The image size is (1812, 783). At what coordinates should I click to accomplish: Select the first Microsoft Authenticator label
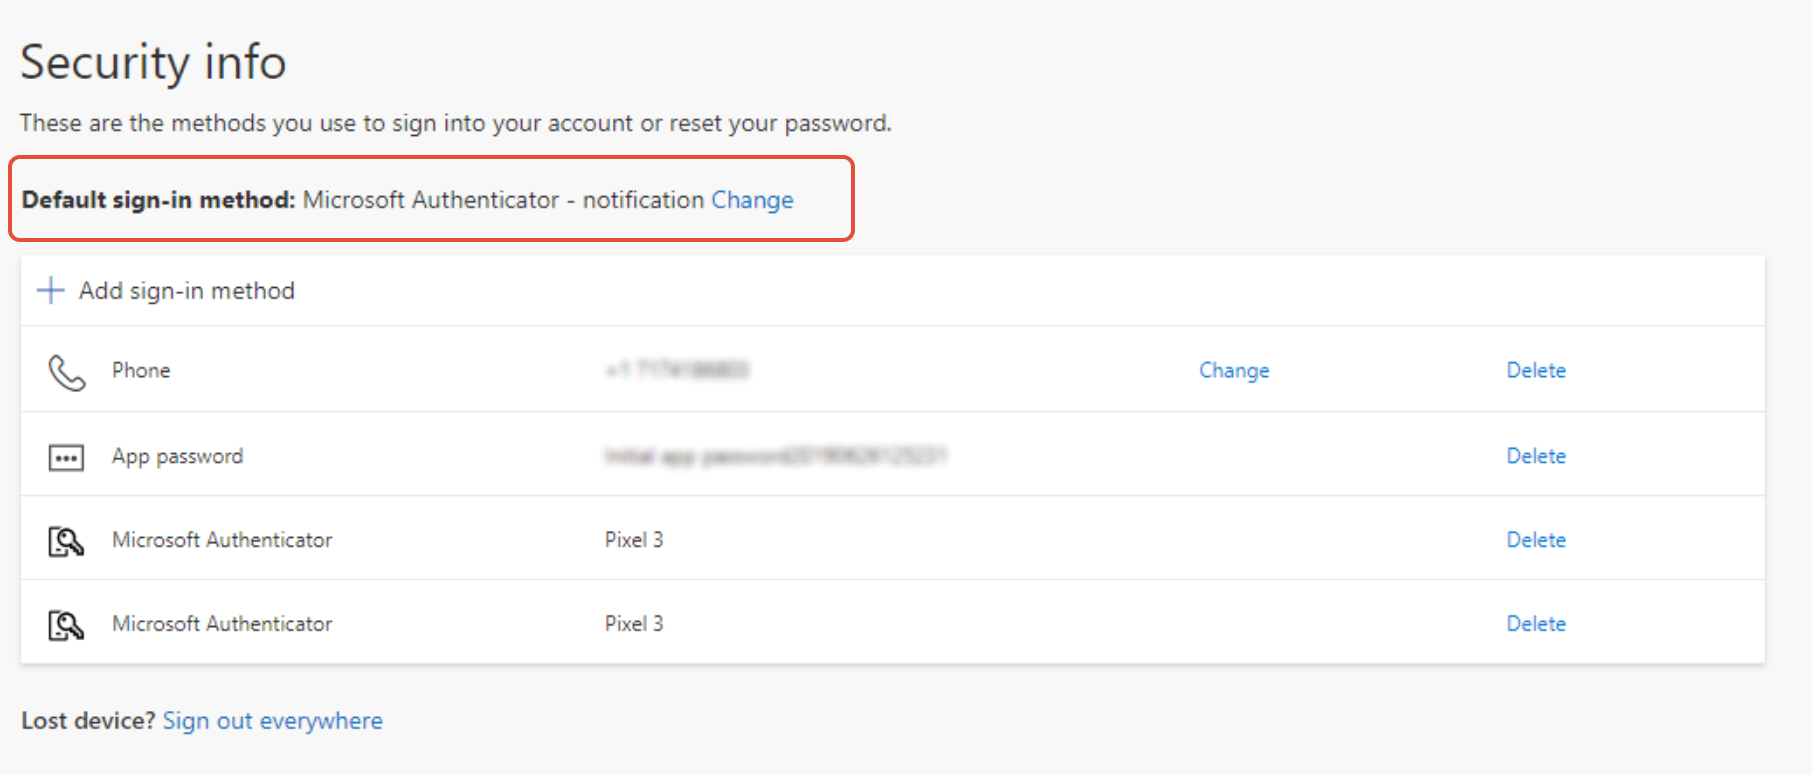222,540
